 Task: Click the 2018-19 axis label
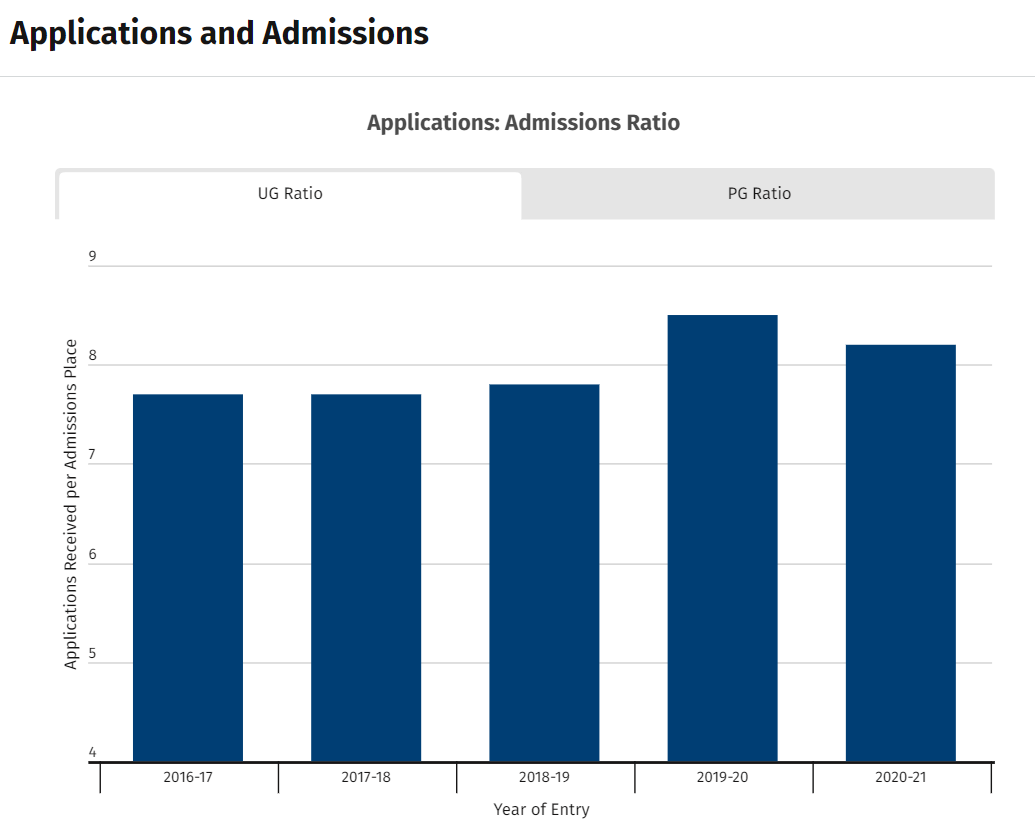click(x=544, y=777)
